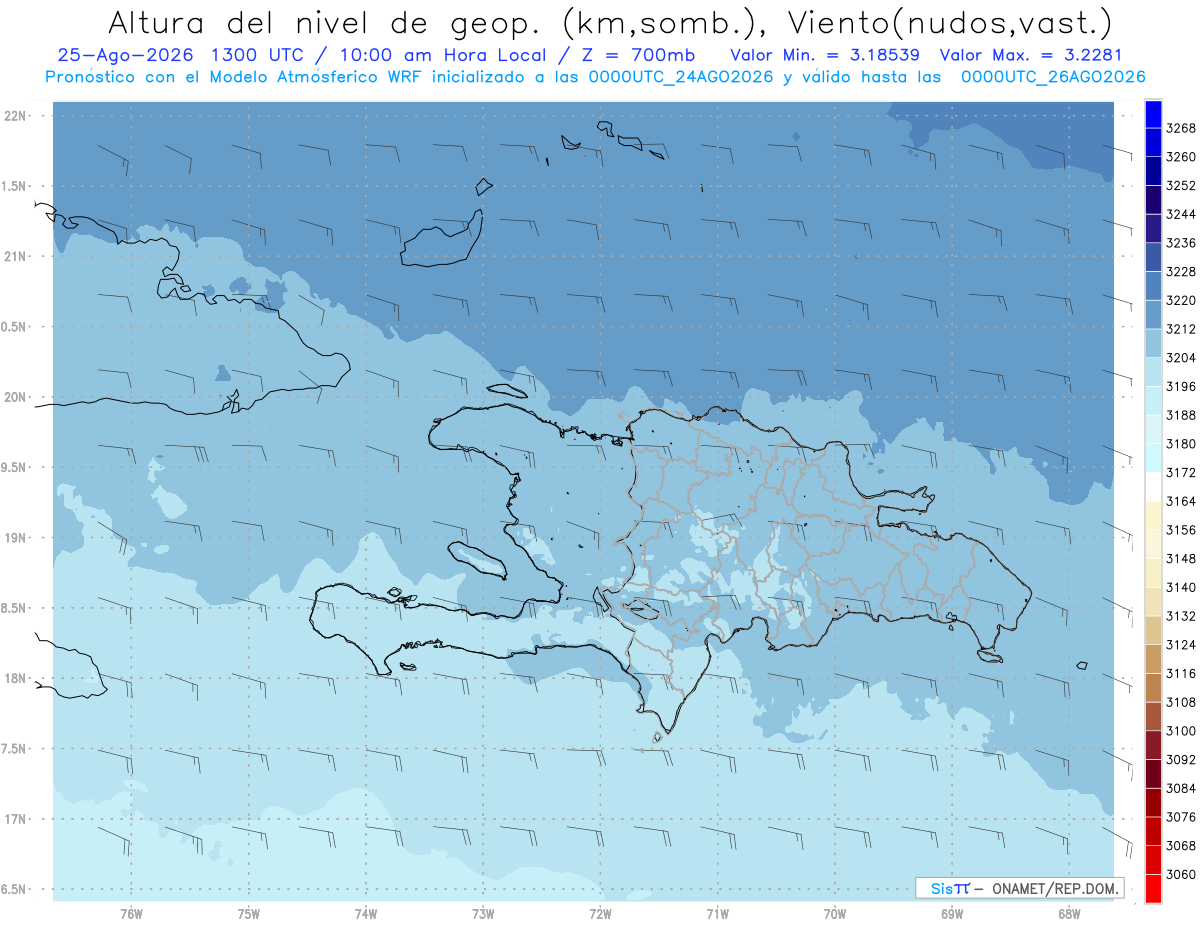Click the 75W longitude axis label
1200x927 pixels.
click(x=249, y=914)
